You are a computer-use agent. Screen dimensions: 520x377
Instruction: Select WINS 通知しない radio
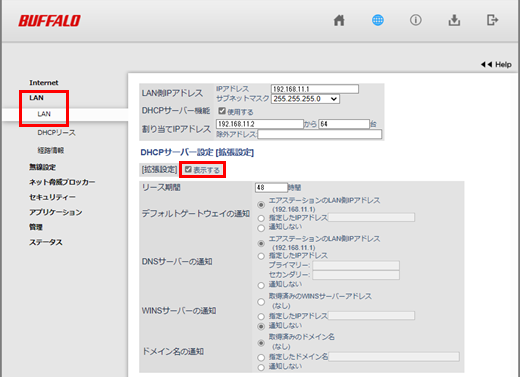(261, 326)
